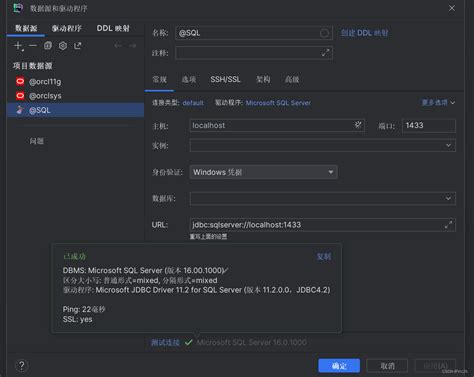Image resolution: width=474 pixels, height=377 pixels.
Task: Click the SSL: yes text line
Action: (x=77, y=319)
